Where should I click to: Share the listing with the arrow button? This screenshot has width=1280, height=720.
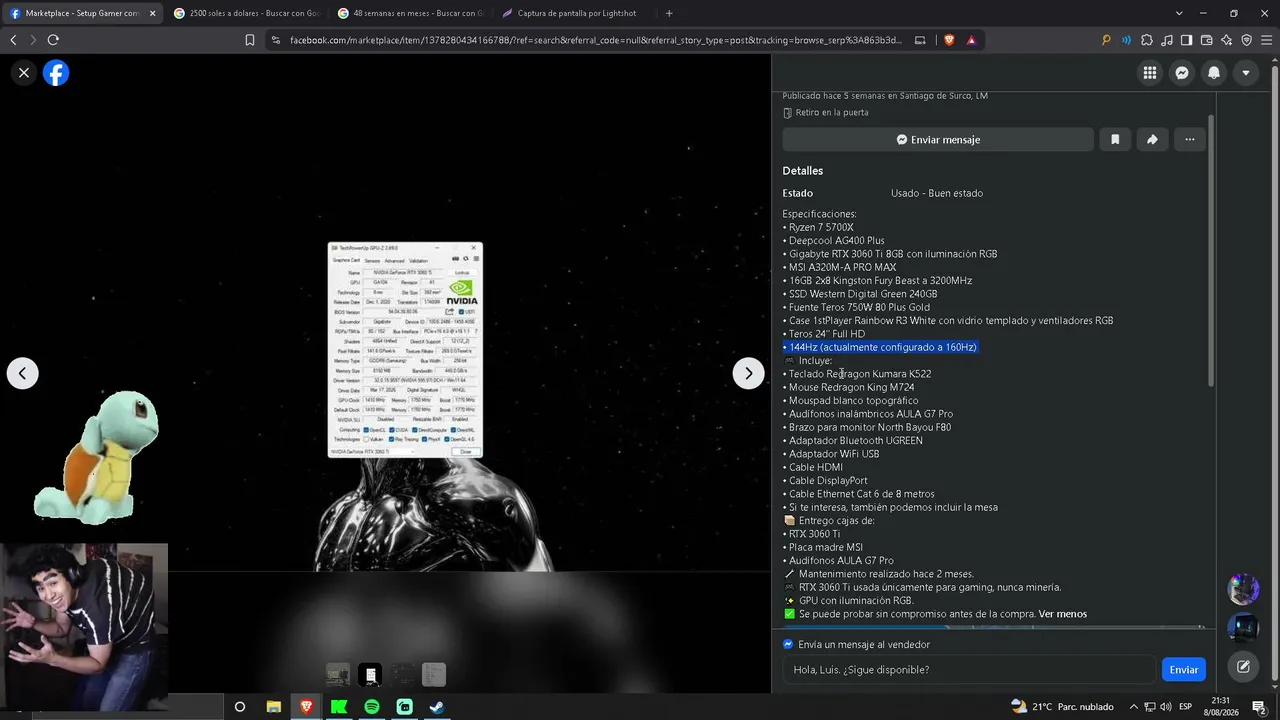1152,140
